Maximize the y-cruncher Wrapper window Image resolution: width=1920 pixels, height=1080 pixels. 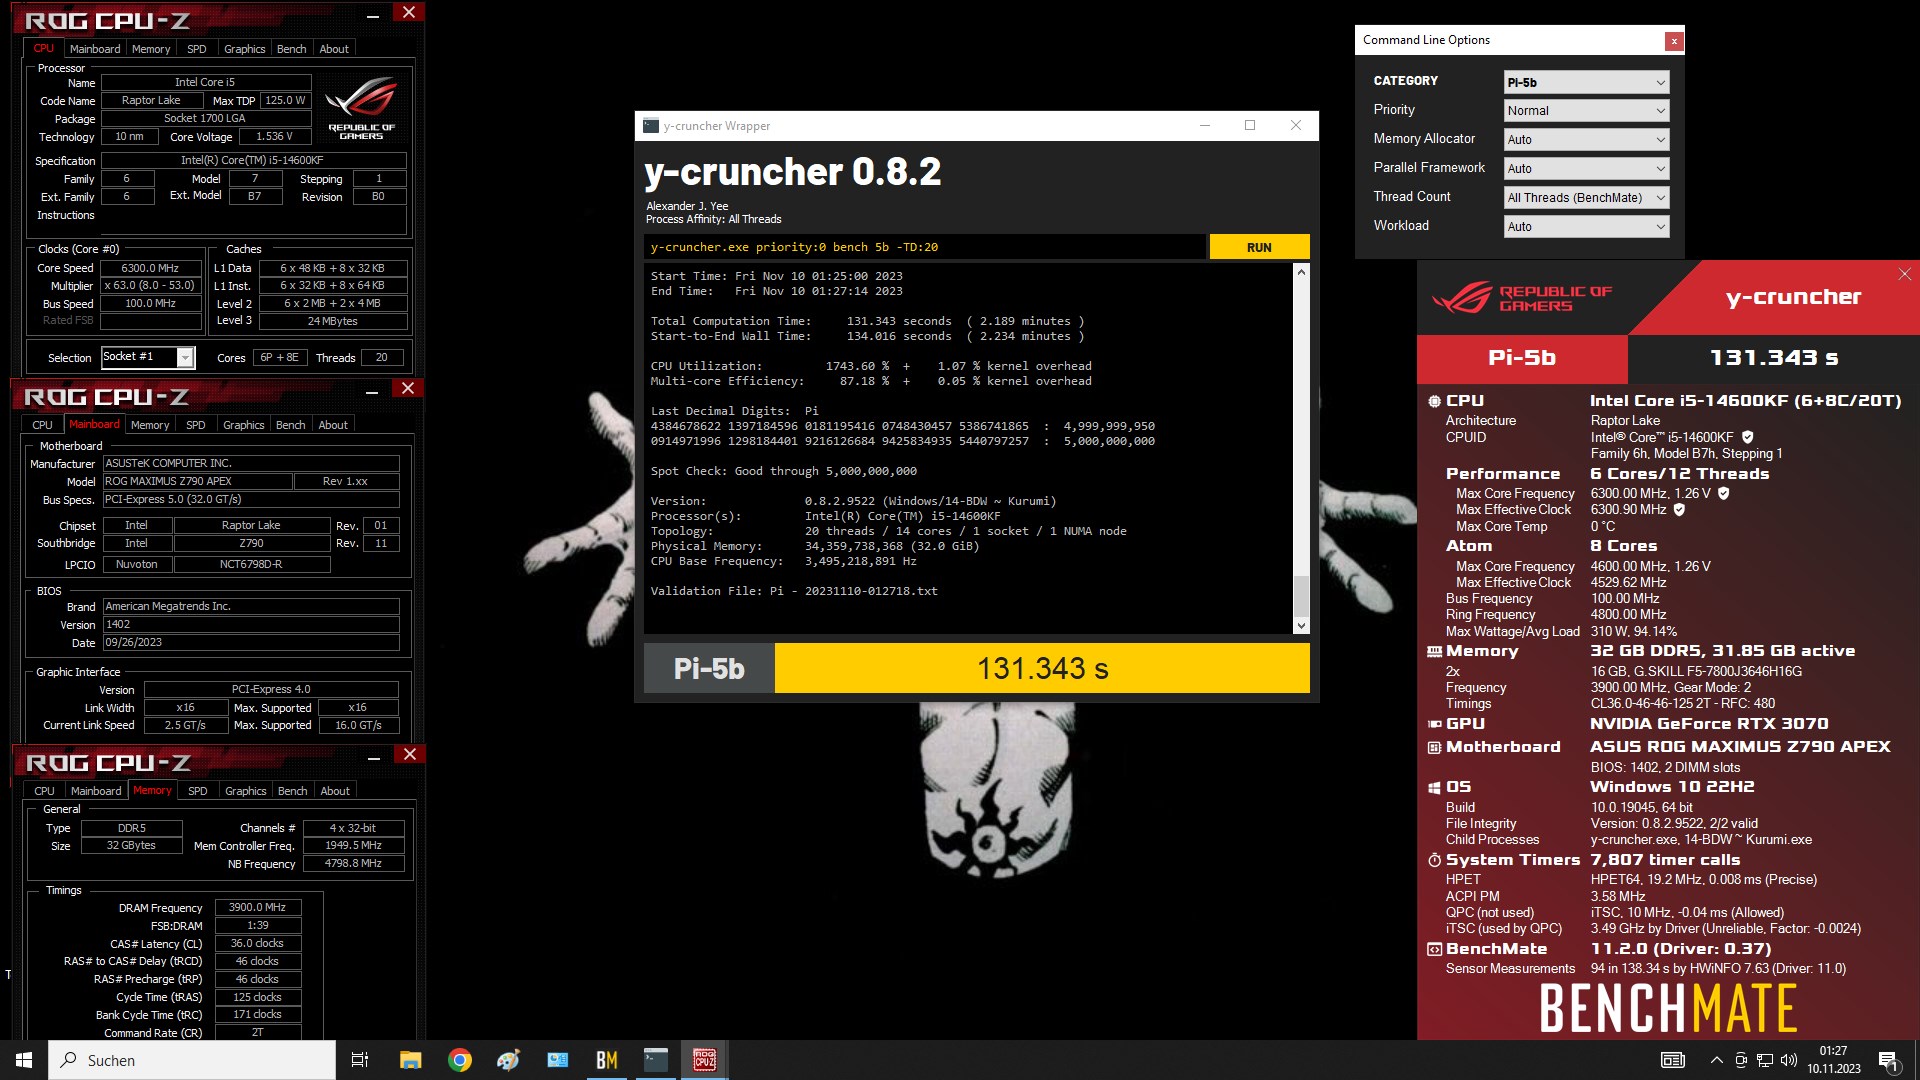click(1250, 125)
